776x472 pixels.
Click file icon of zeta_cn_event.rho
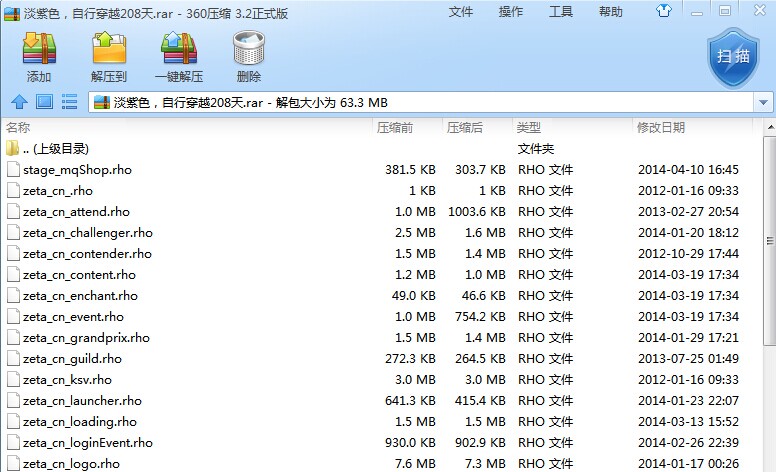click(x=13, y=317)
